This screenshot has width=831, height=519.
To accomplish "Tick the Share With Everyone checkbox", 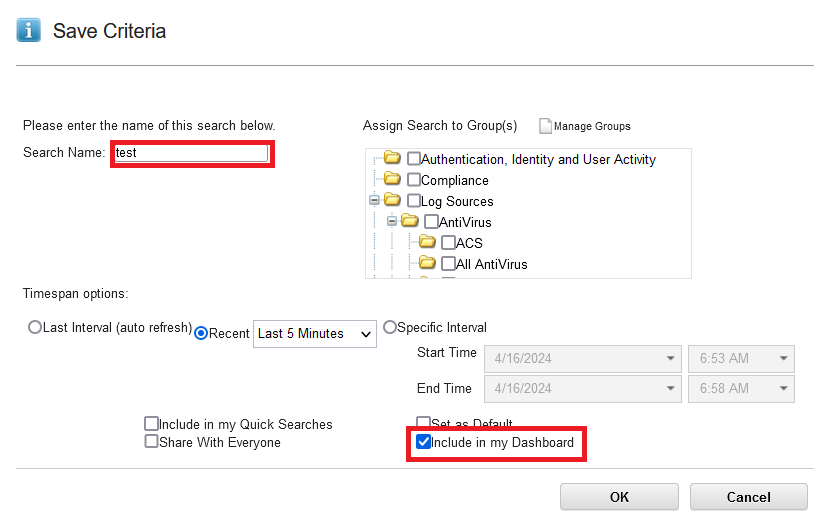I will (152, 441).
